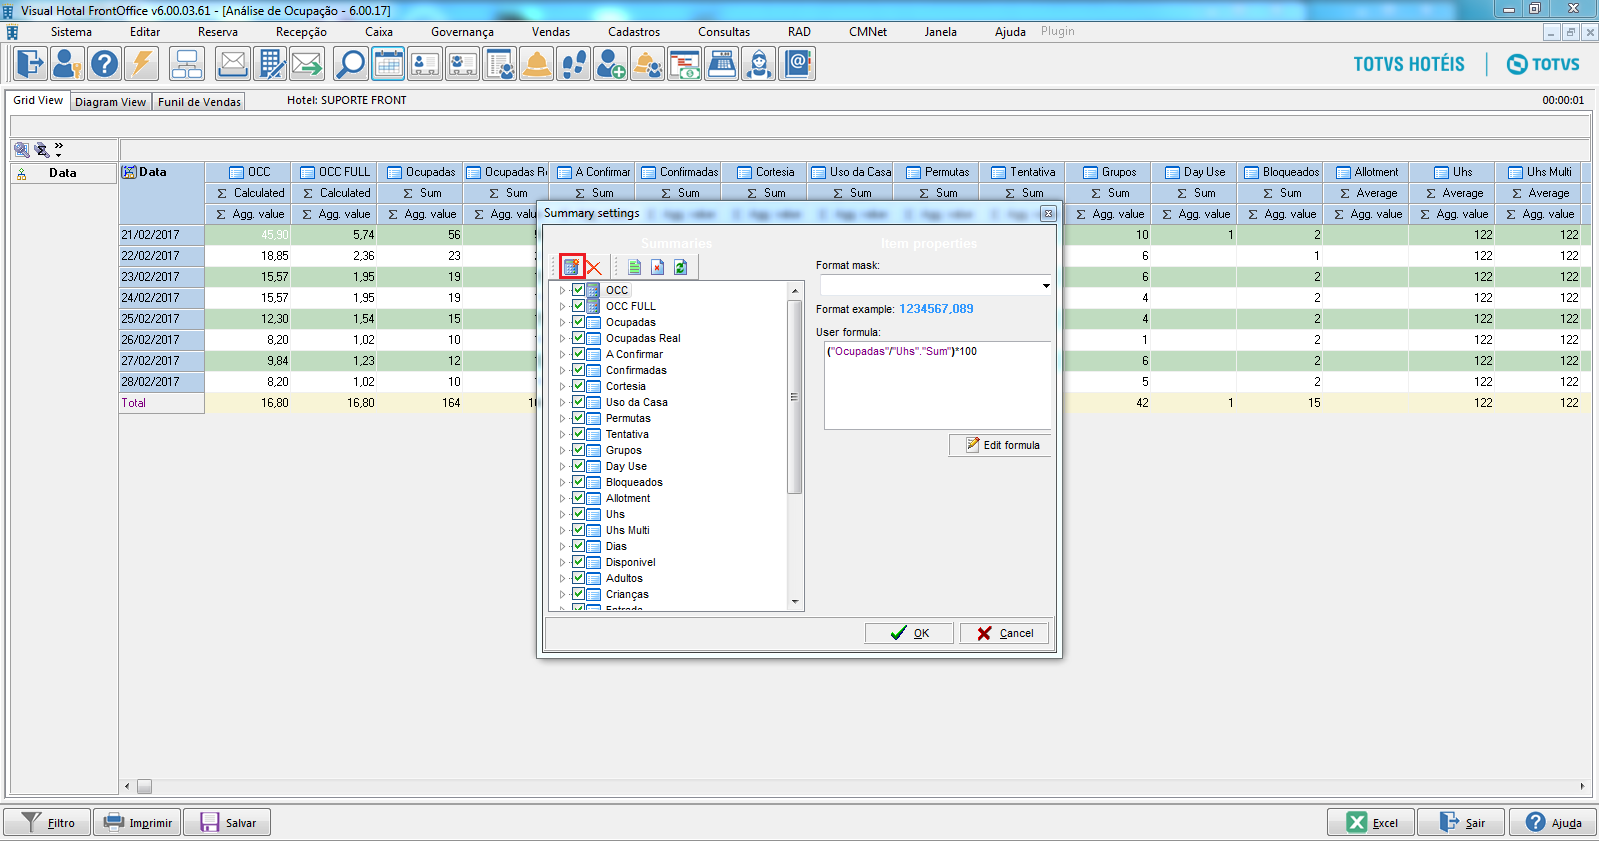Disable the Confirmadas summary checkbox

tap(578, 370)
